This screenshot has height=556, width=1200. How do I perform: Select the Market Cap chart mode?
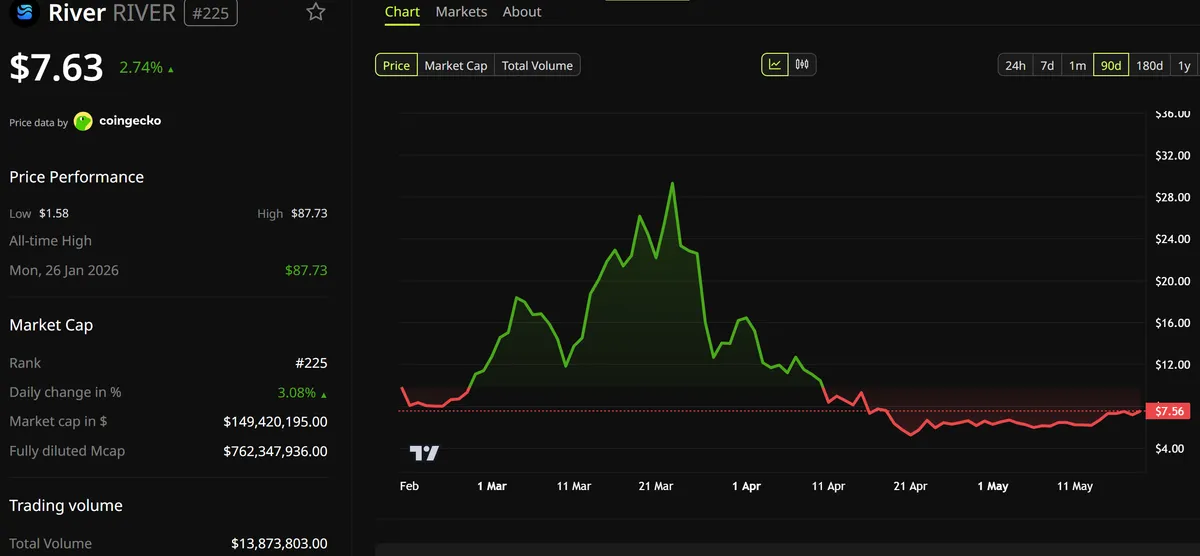pos(456,65)
